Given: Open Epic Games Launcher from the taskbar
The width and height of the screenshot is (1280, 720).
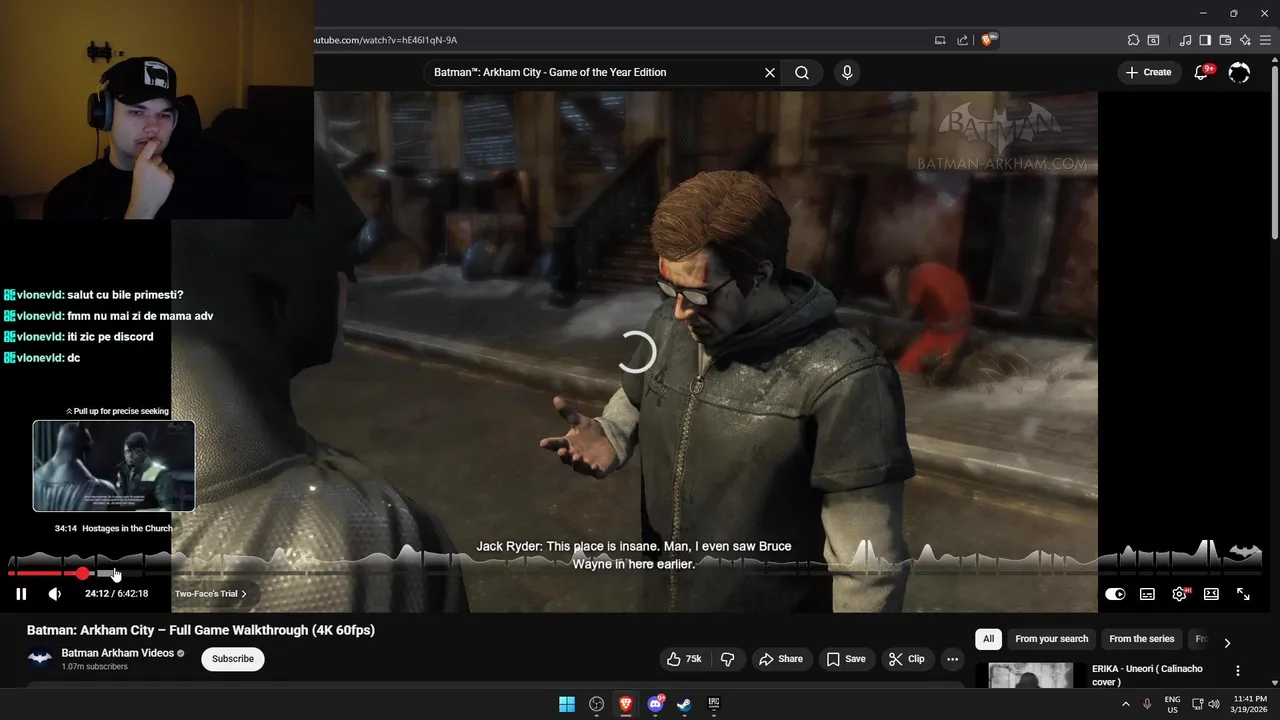Looking at the screenshot, I should [x=714, y=704].
